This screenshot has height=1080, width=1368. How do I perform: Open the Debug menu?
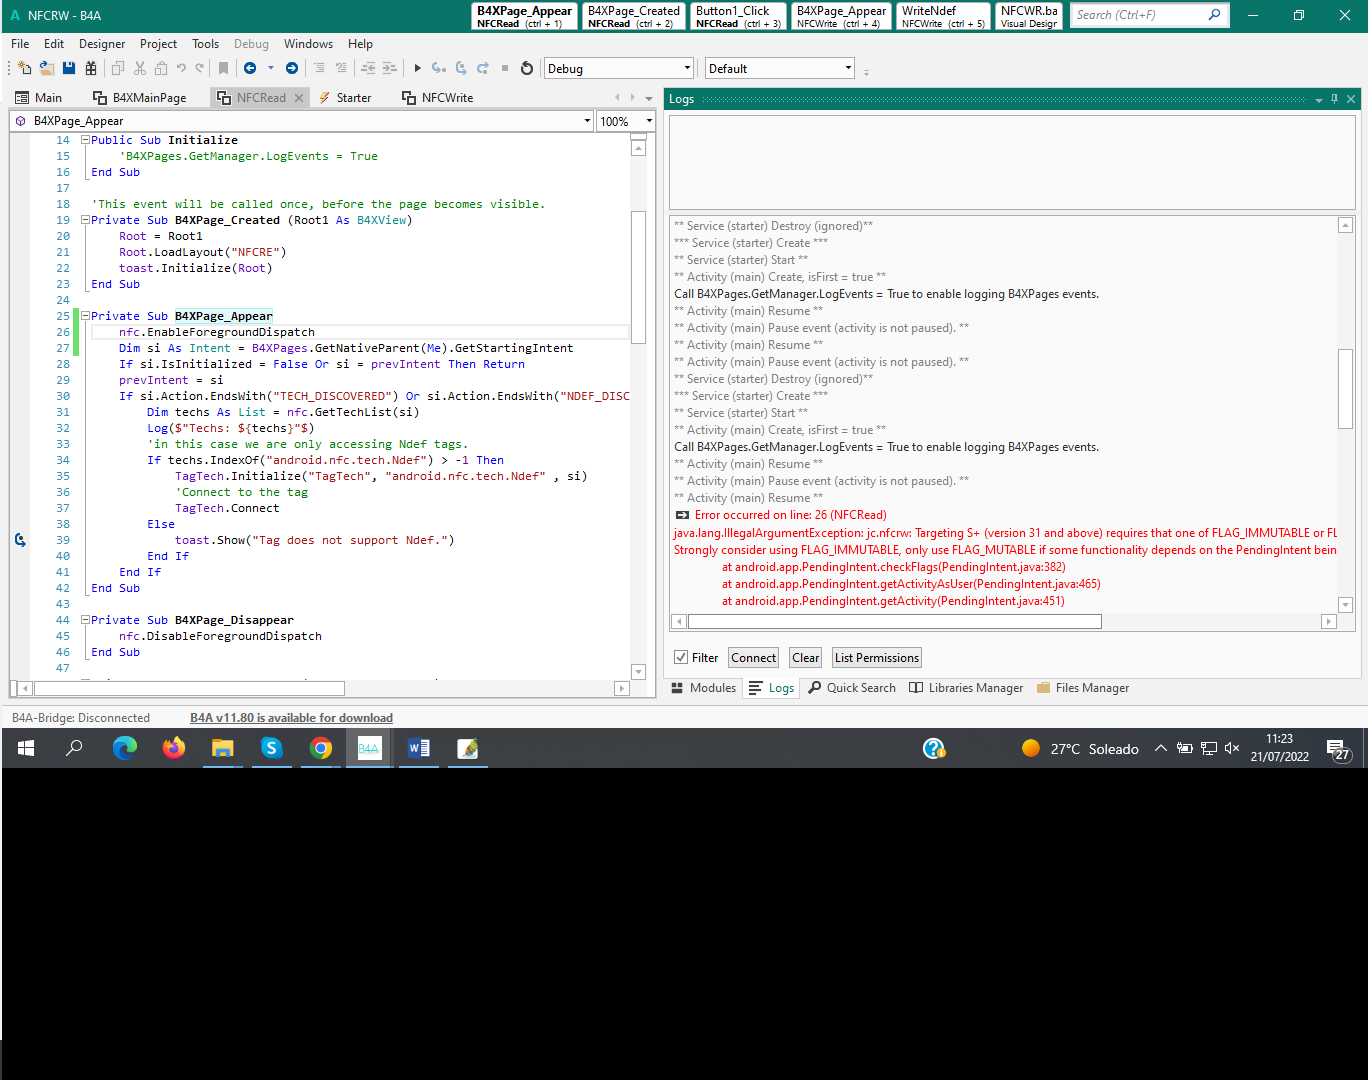click(251, 43)
